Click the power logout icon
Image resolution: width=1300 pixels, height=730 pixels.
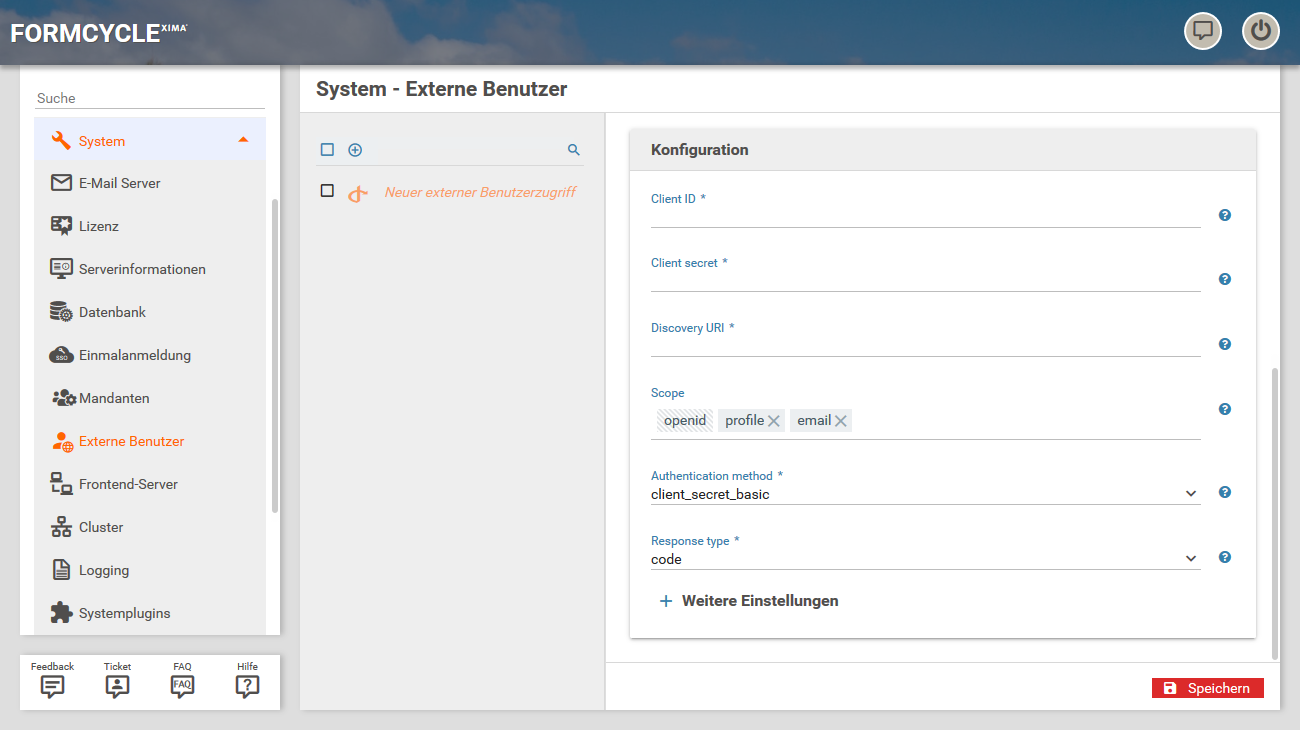tap(1261, 31)
